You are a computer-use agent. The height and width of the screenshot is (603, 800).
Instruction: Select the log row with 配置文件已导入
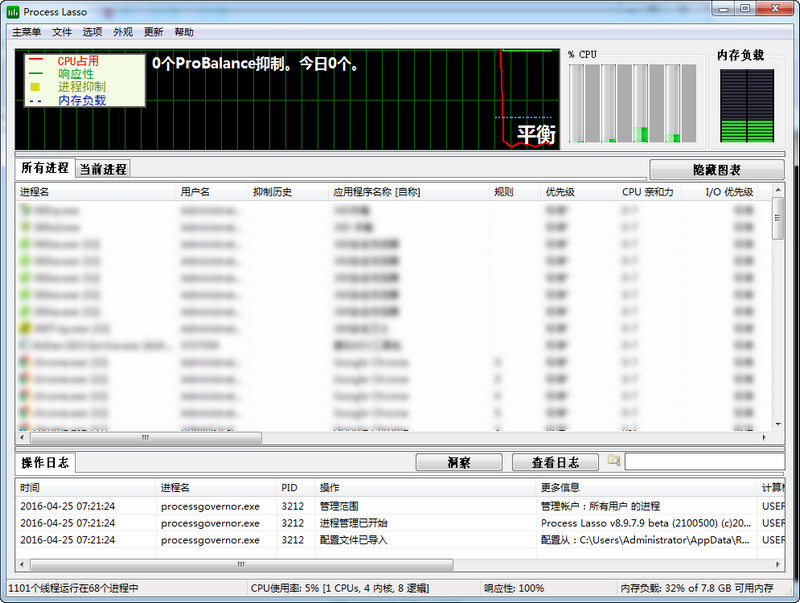400,540
